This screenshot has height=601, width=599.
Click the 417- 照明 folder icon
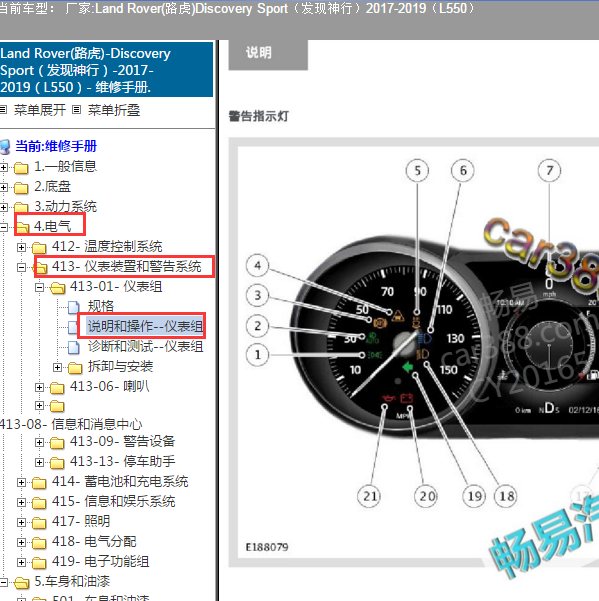pyautogui.click(x=39, y=523)
